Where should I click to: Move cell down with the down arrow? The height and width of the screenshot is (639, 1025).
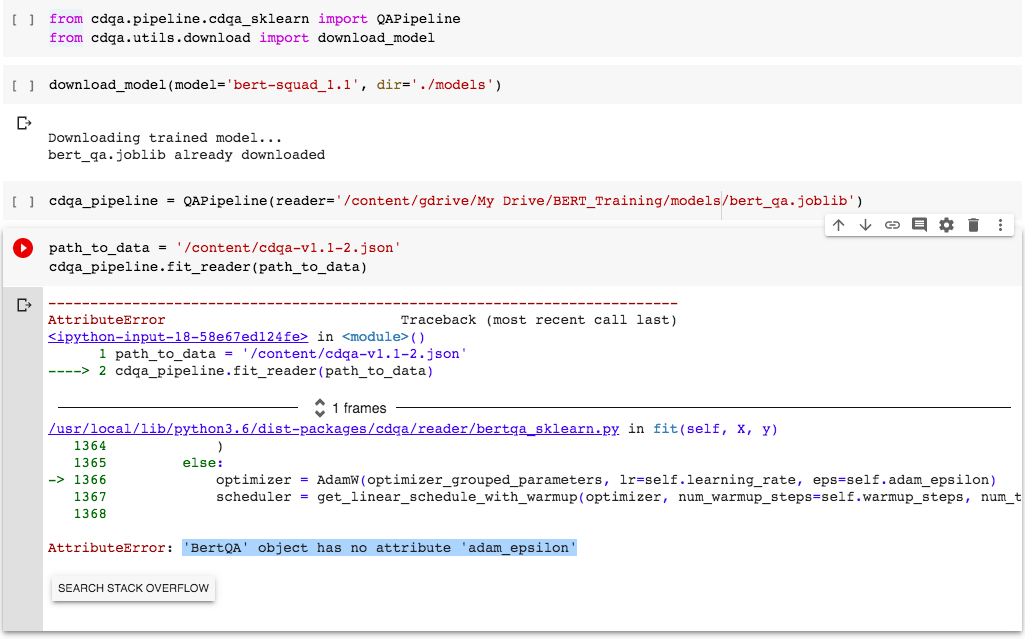pyautogui.click(x=865, y=225)
